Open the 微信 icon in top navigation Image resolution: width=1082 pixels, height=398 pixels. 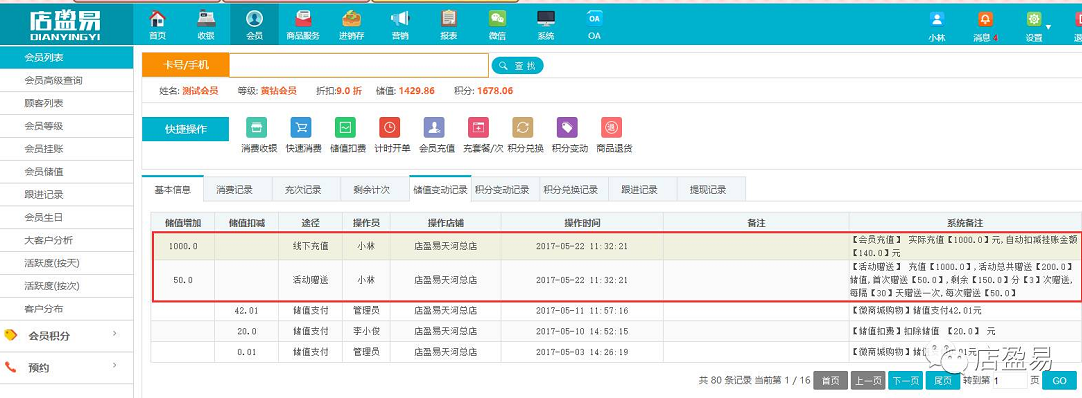[x=497, y=19]
